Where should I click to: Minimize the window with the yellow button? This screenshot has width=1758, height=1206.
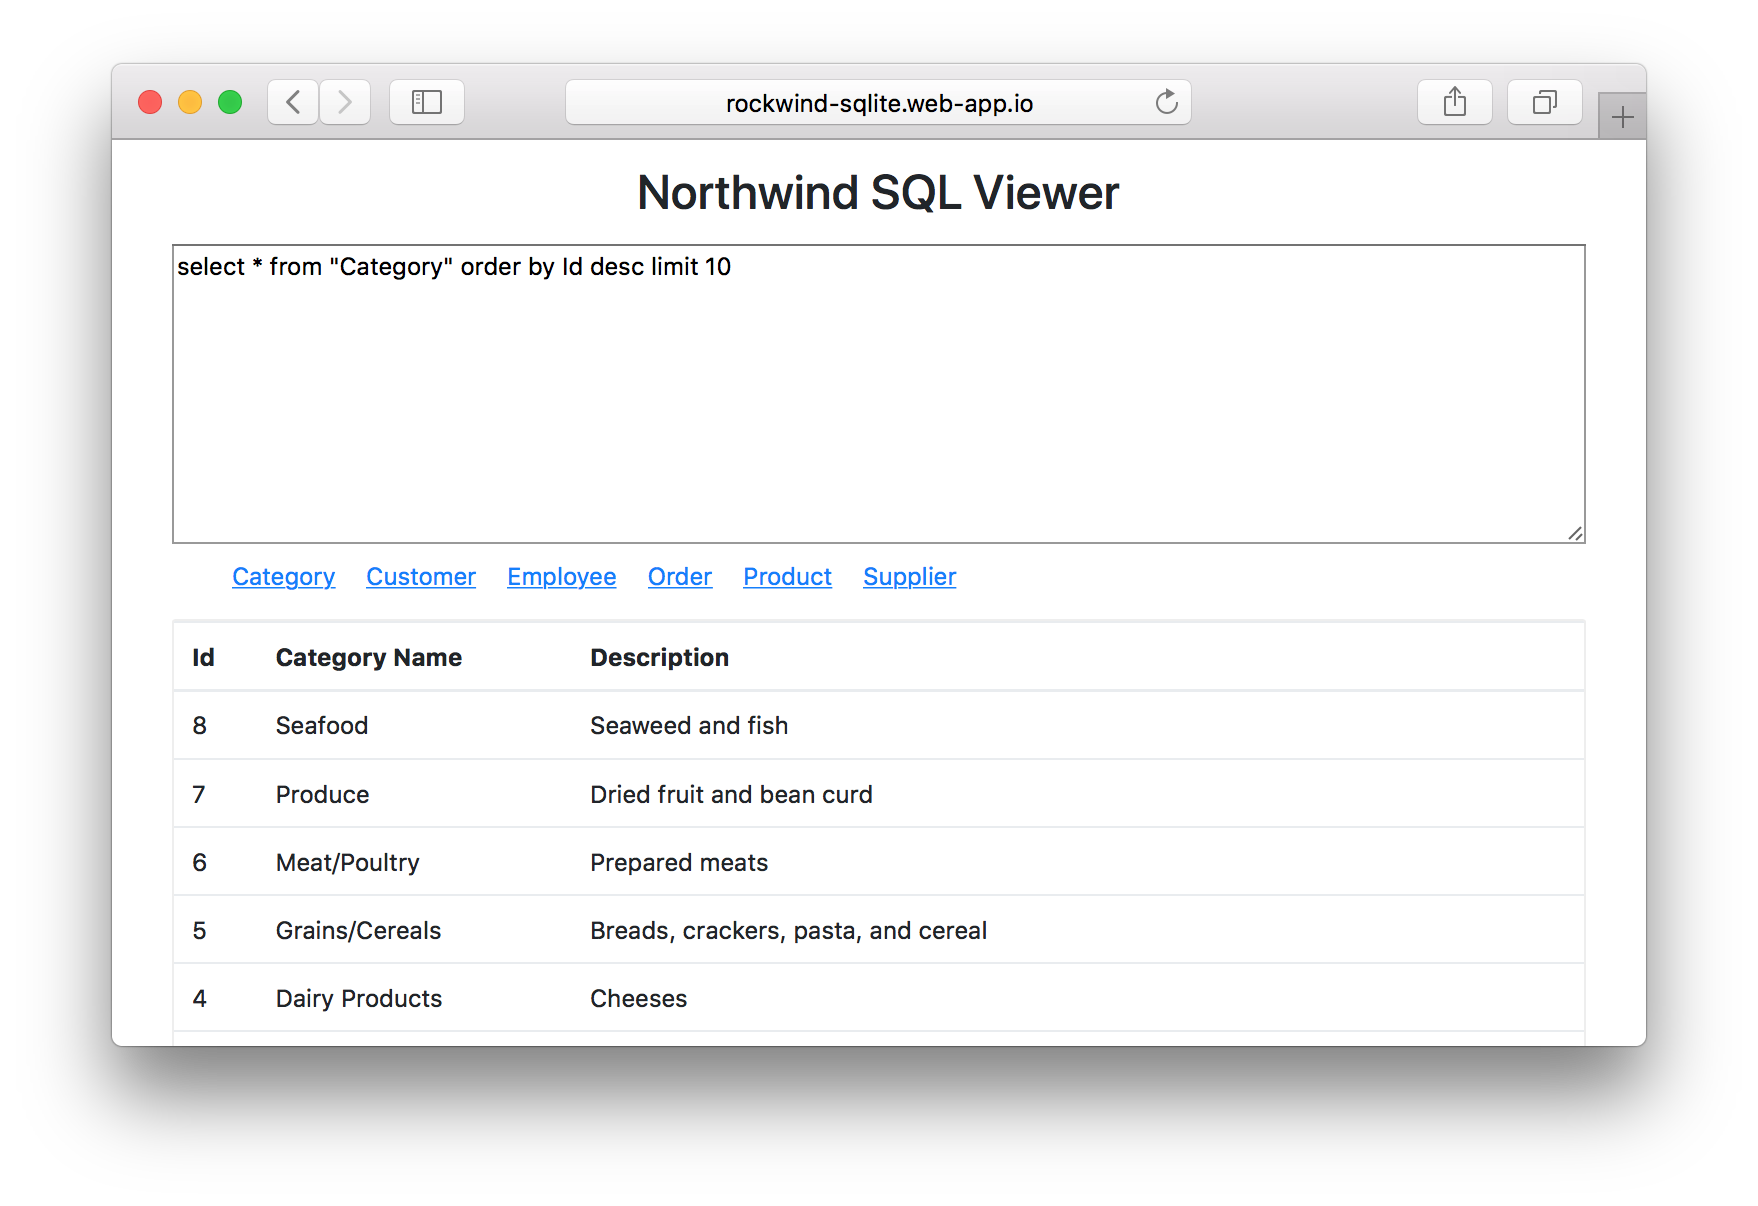coord(190,102)
